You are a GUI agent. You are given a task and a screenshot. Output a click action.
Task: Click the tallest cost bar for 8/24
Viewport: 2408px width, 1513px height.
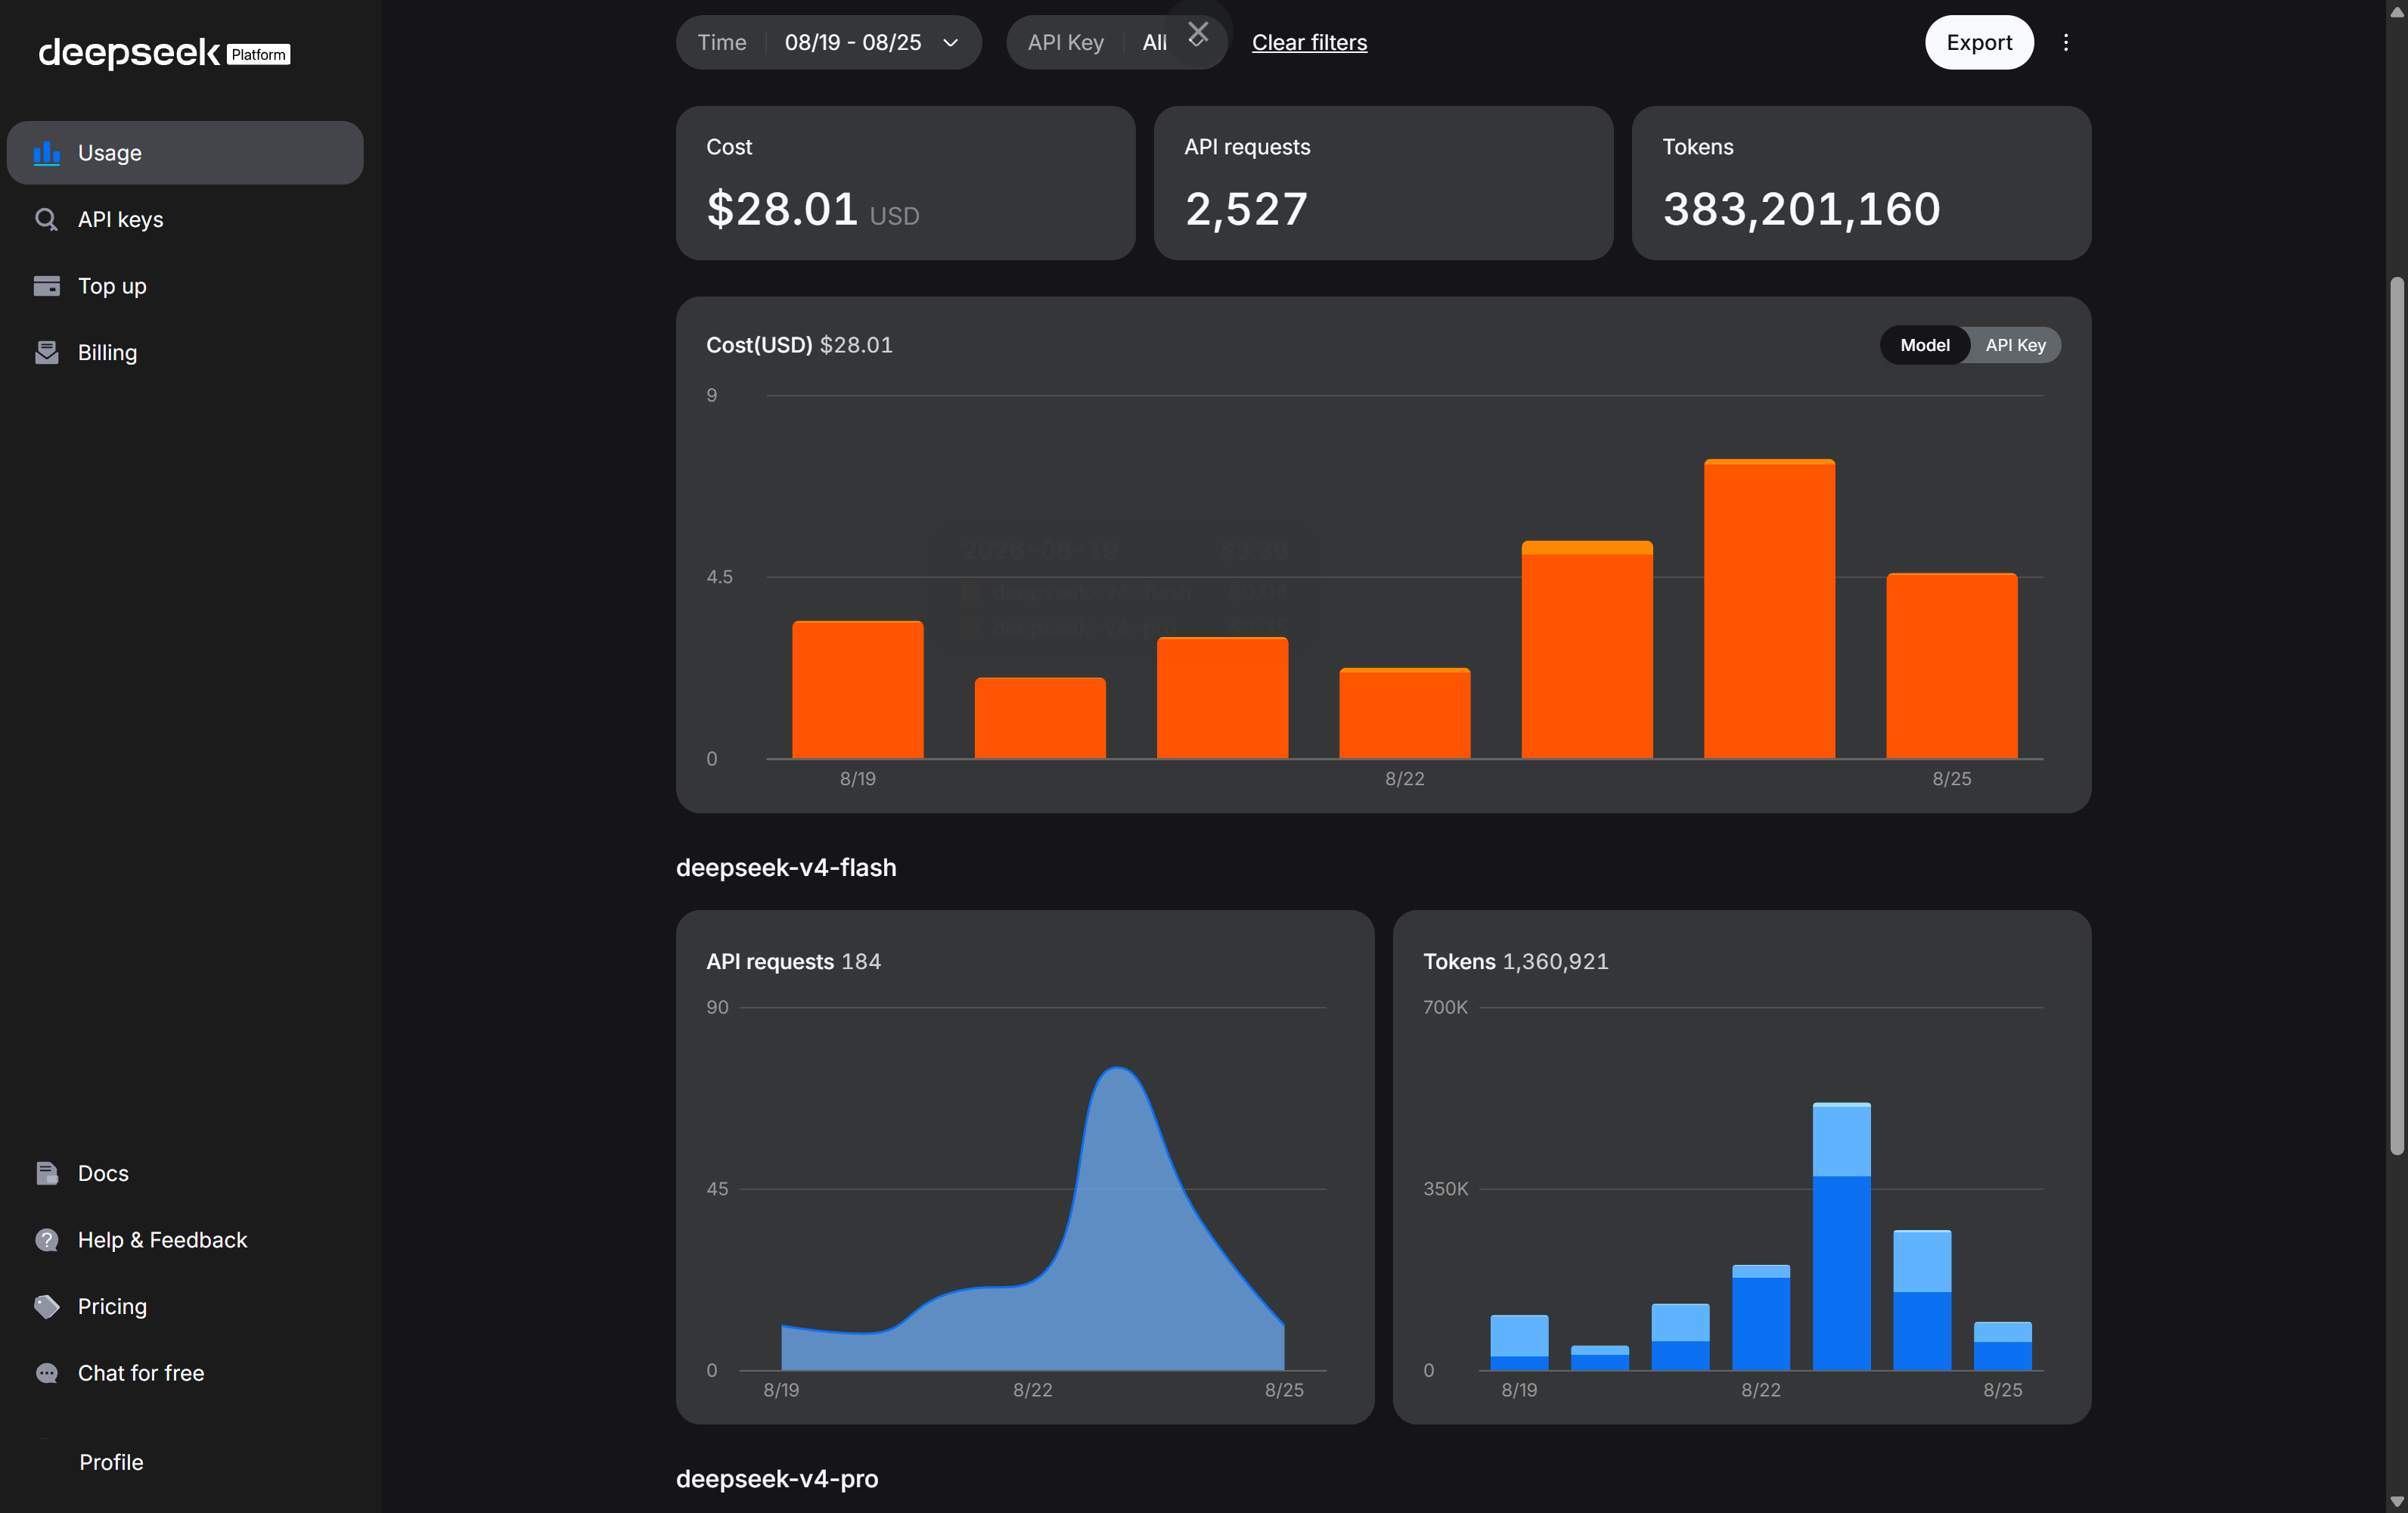(1769, 609)
